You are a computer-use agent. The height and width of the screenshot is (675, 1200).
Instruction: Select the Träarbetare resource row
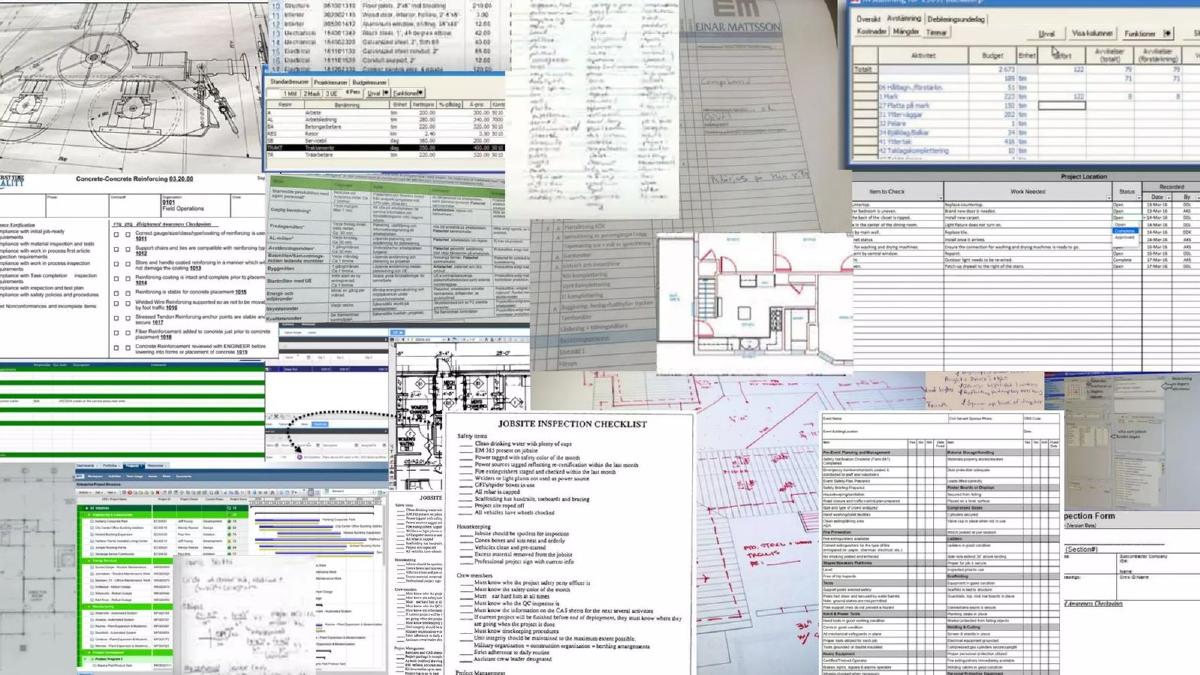point(385,155)
